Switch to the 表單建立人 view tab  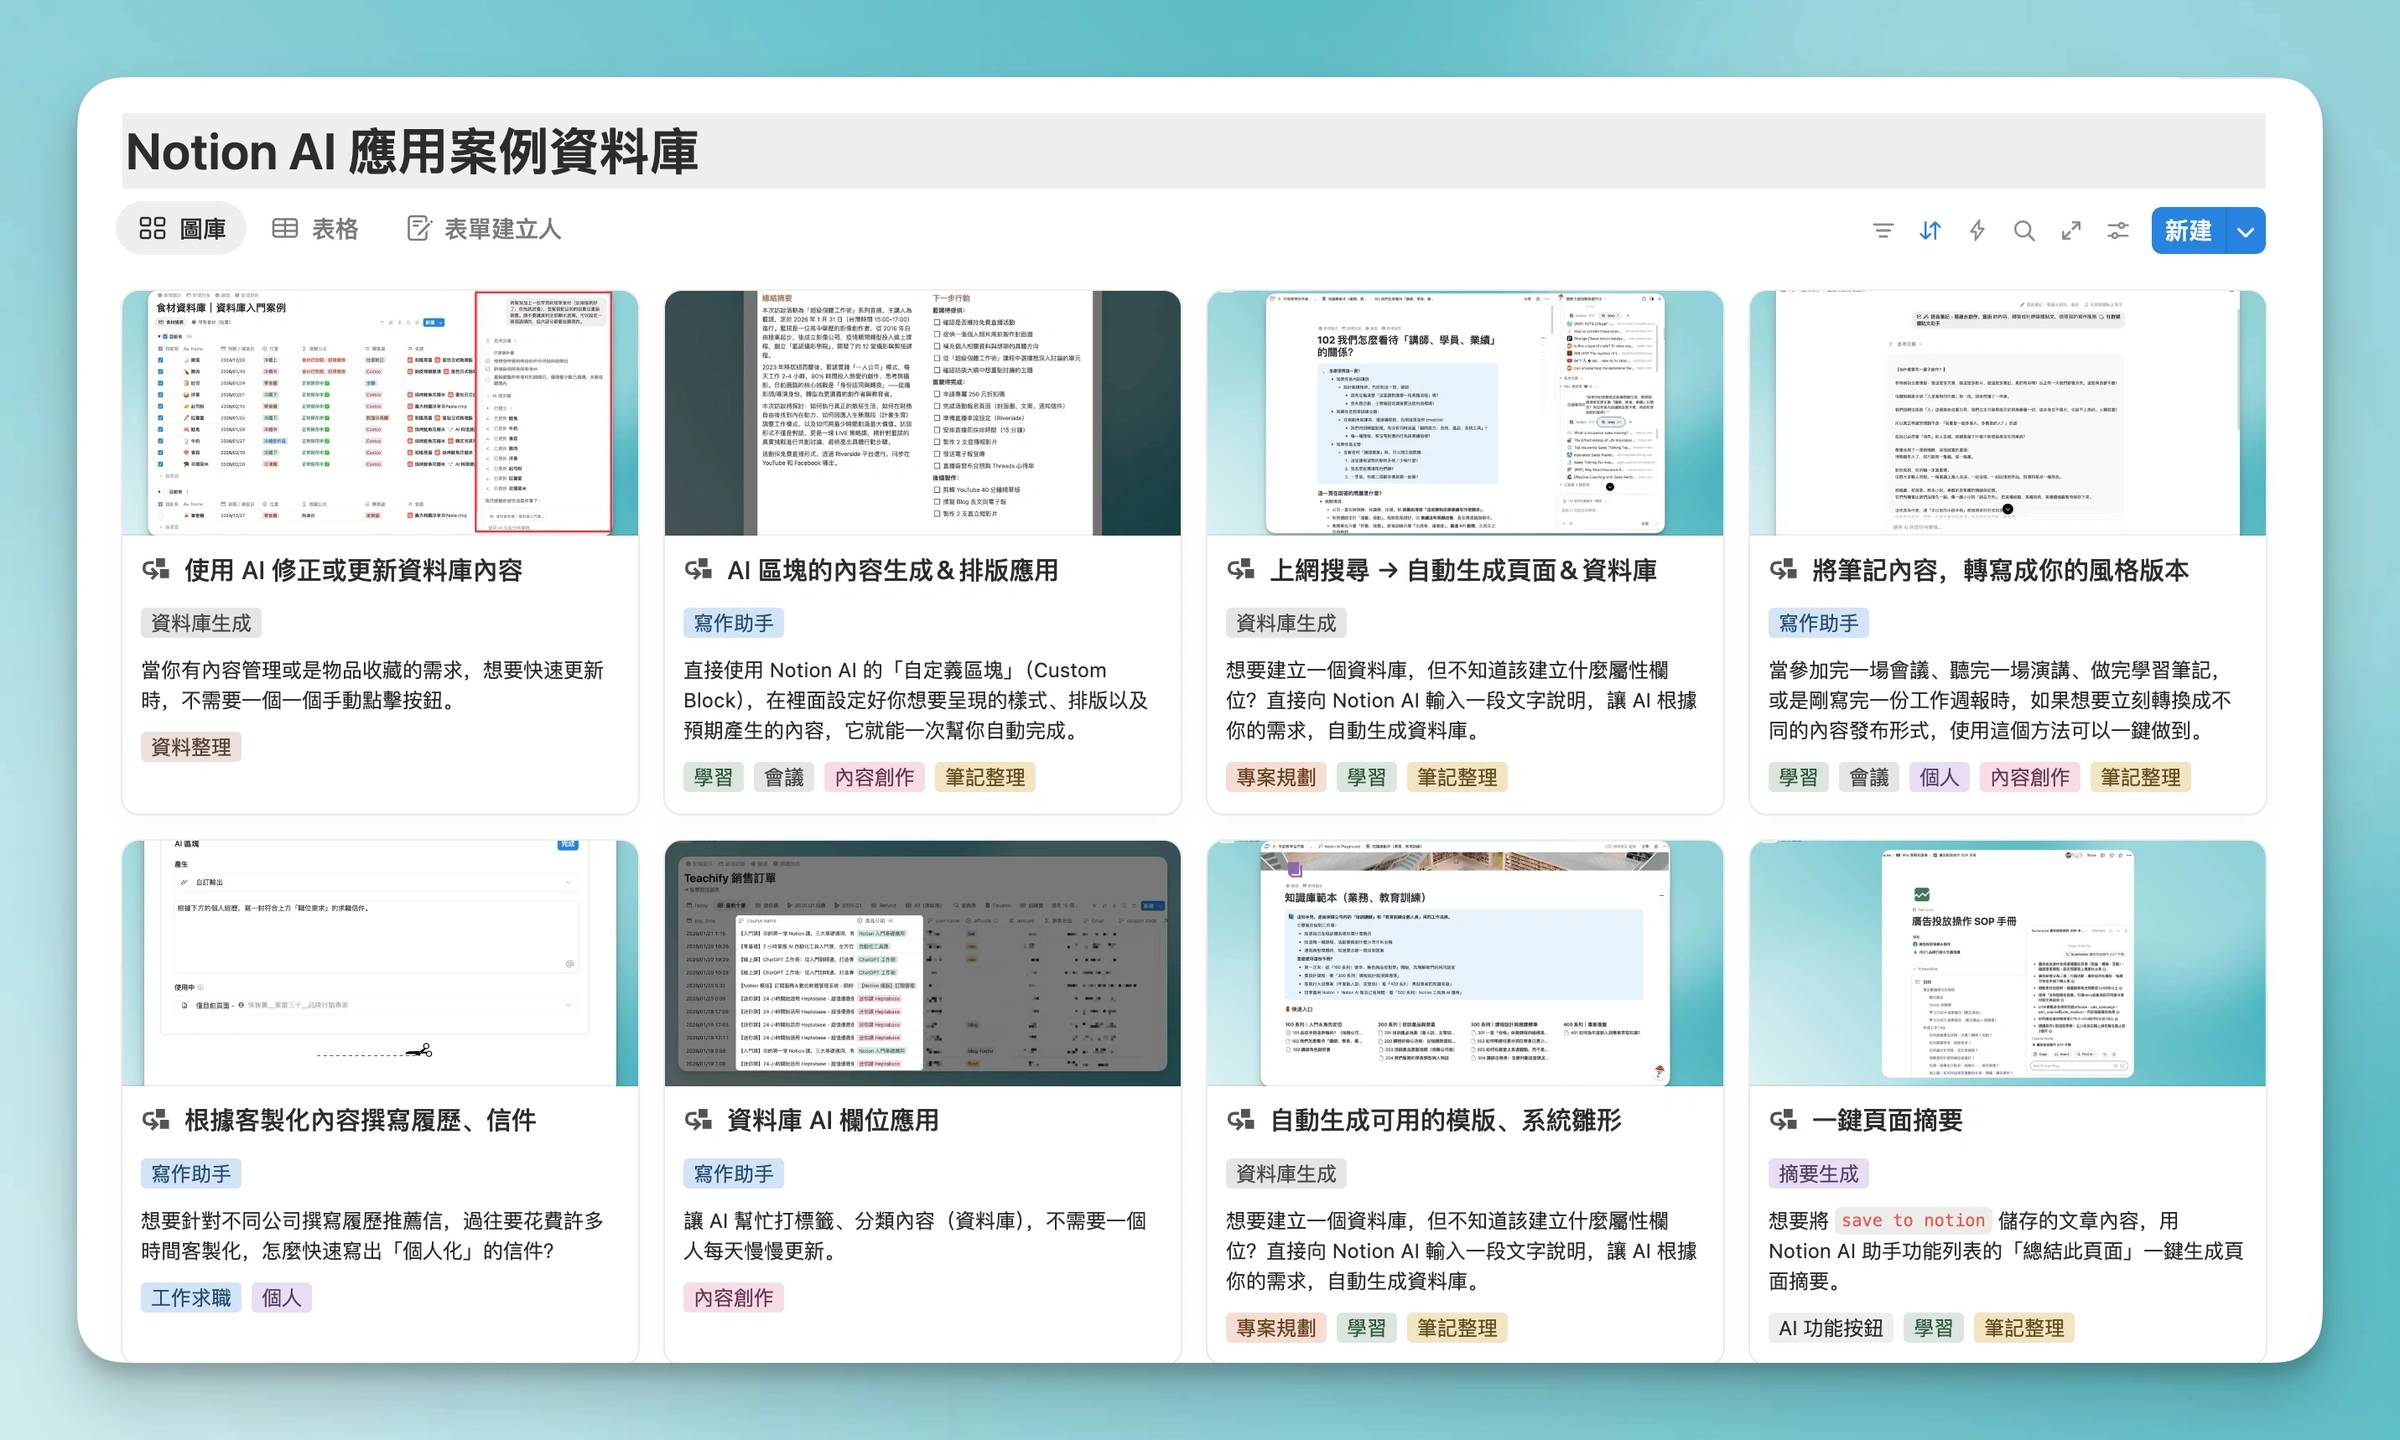click(x=484, y=229)
